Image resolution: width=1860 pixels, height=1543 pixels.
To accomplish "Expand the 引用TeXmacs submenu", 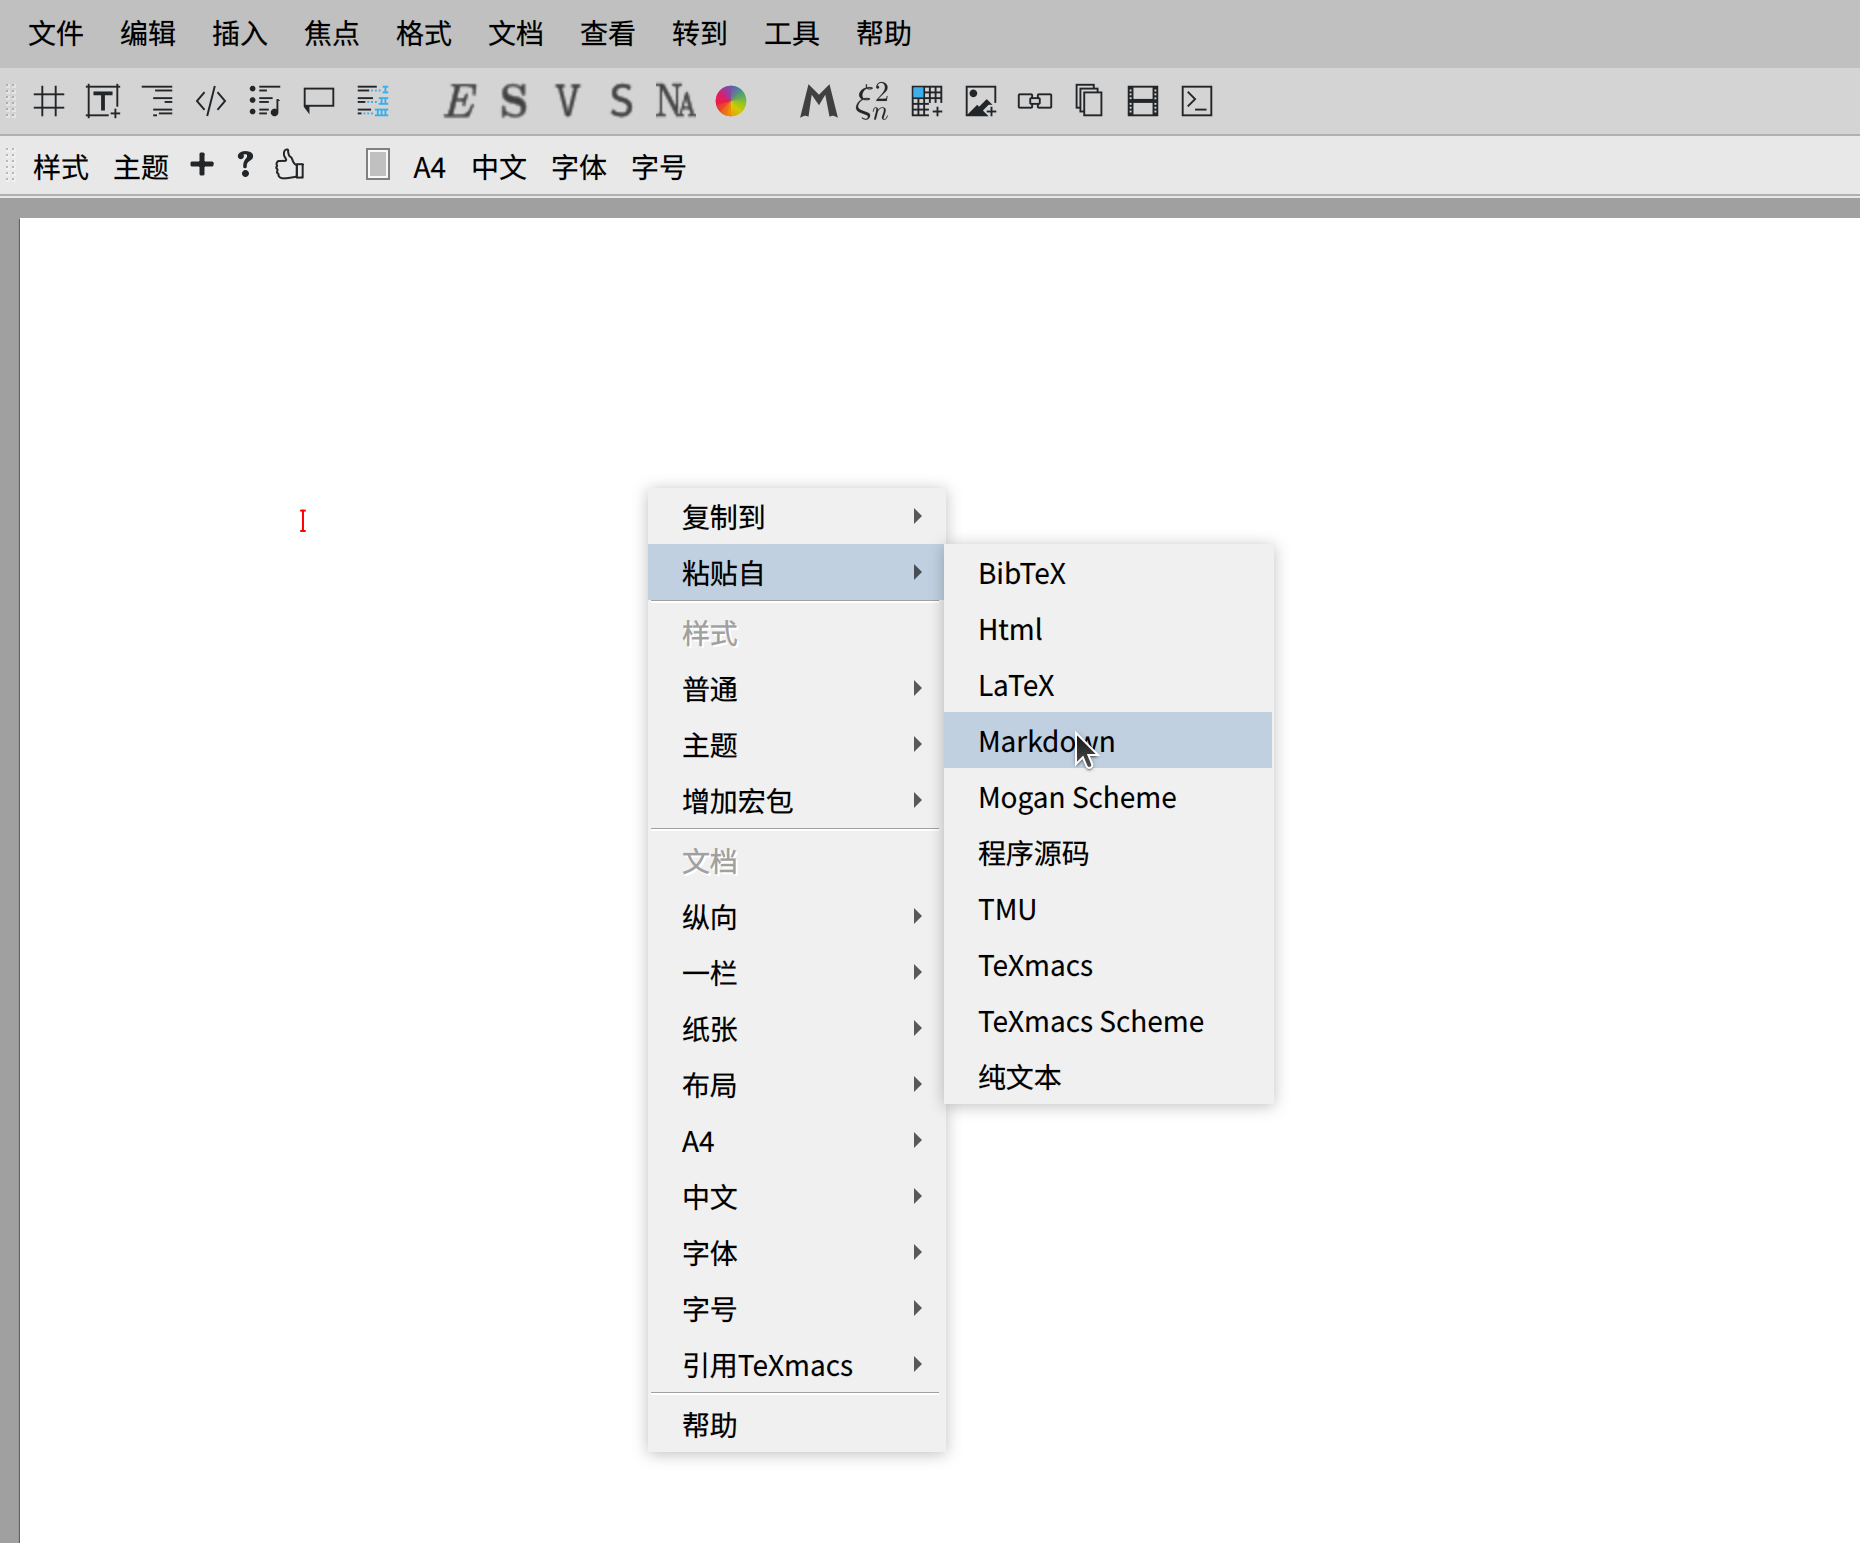I will pos(796,1365).
